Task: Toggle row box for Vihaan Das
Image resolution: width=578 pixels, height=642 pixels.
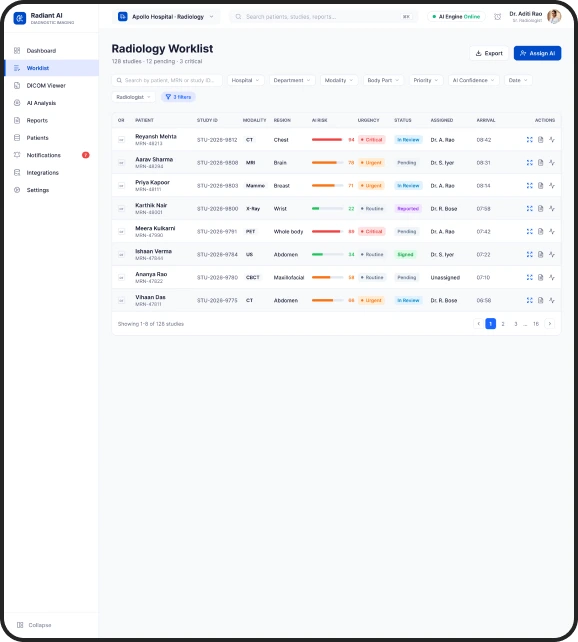Action: point(121,300)
